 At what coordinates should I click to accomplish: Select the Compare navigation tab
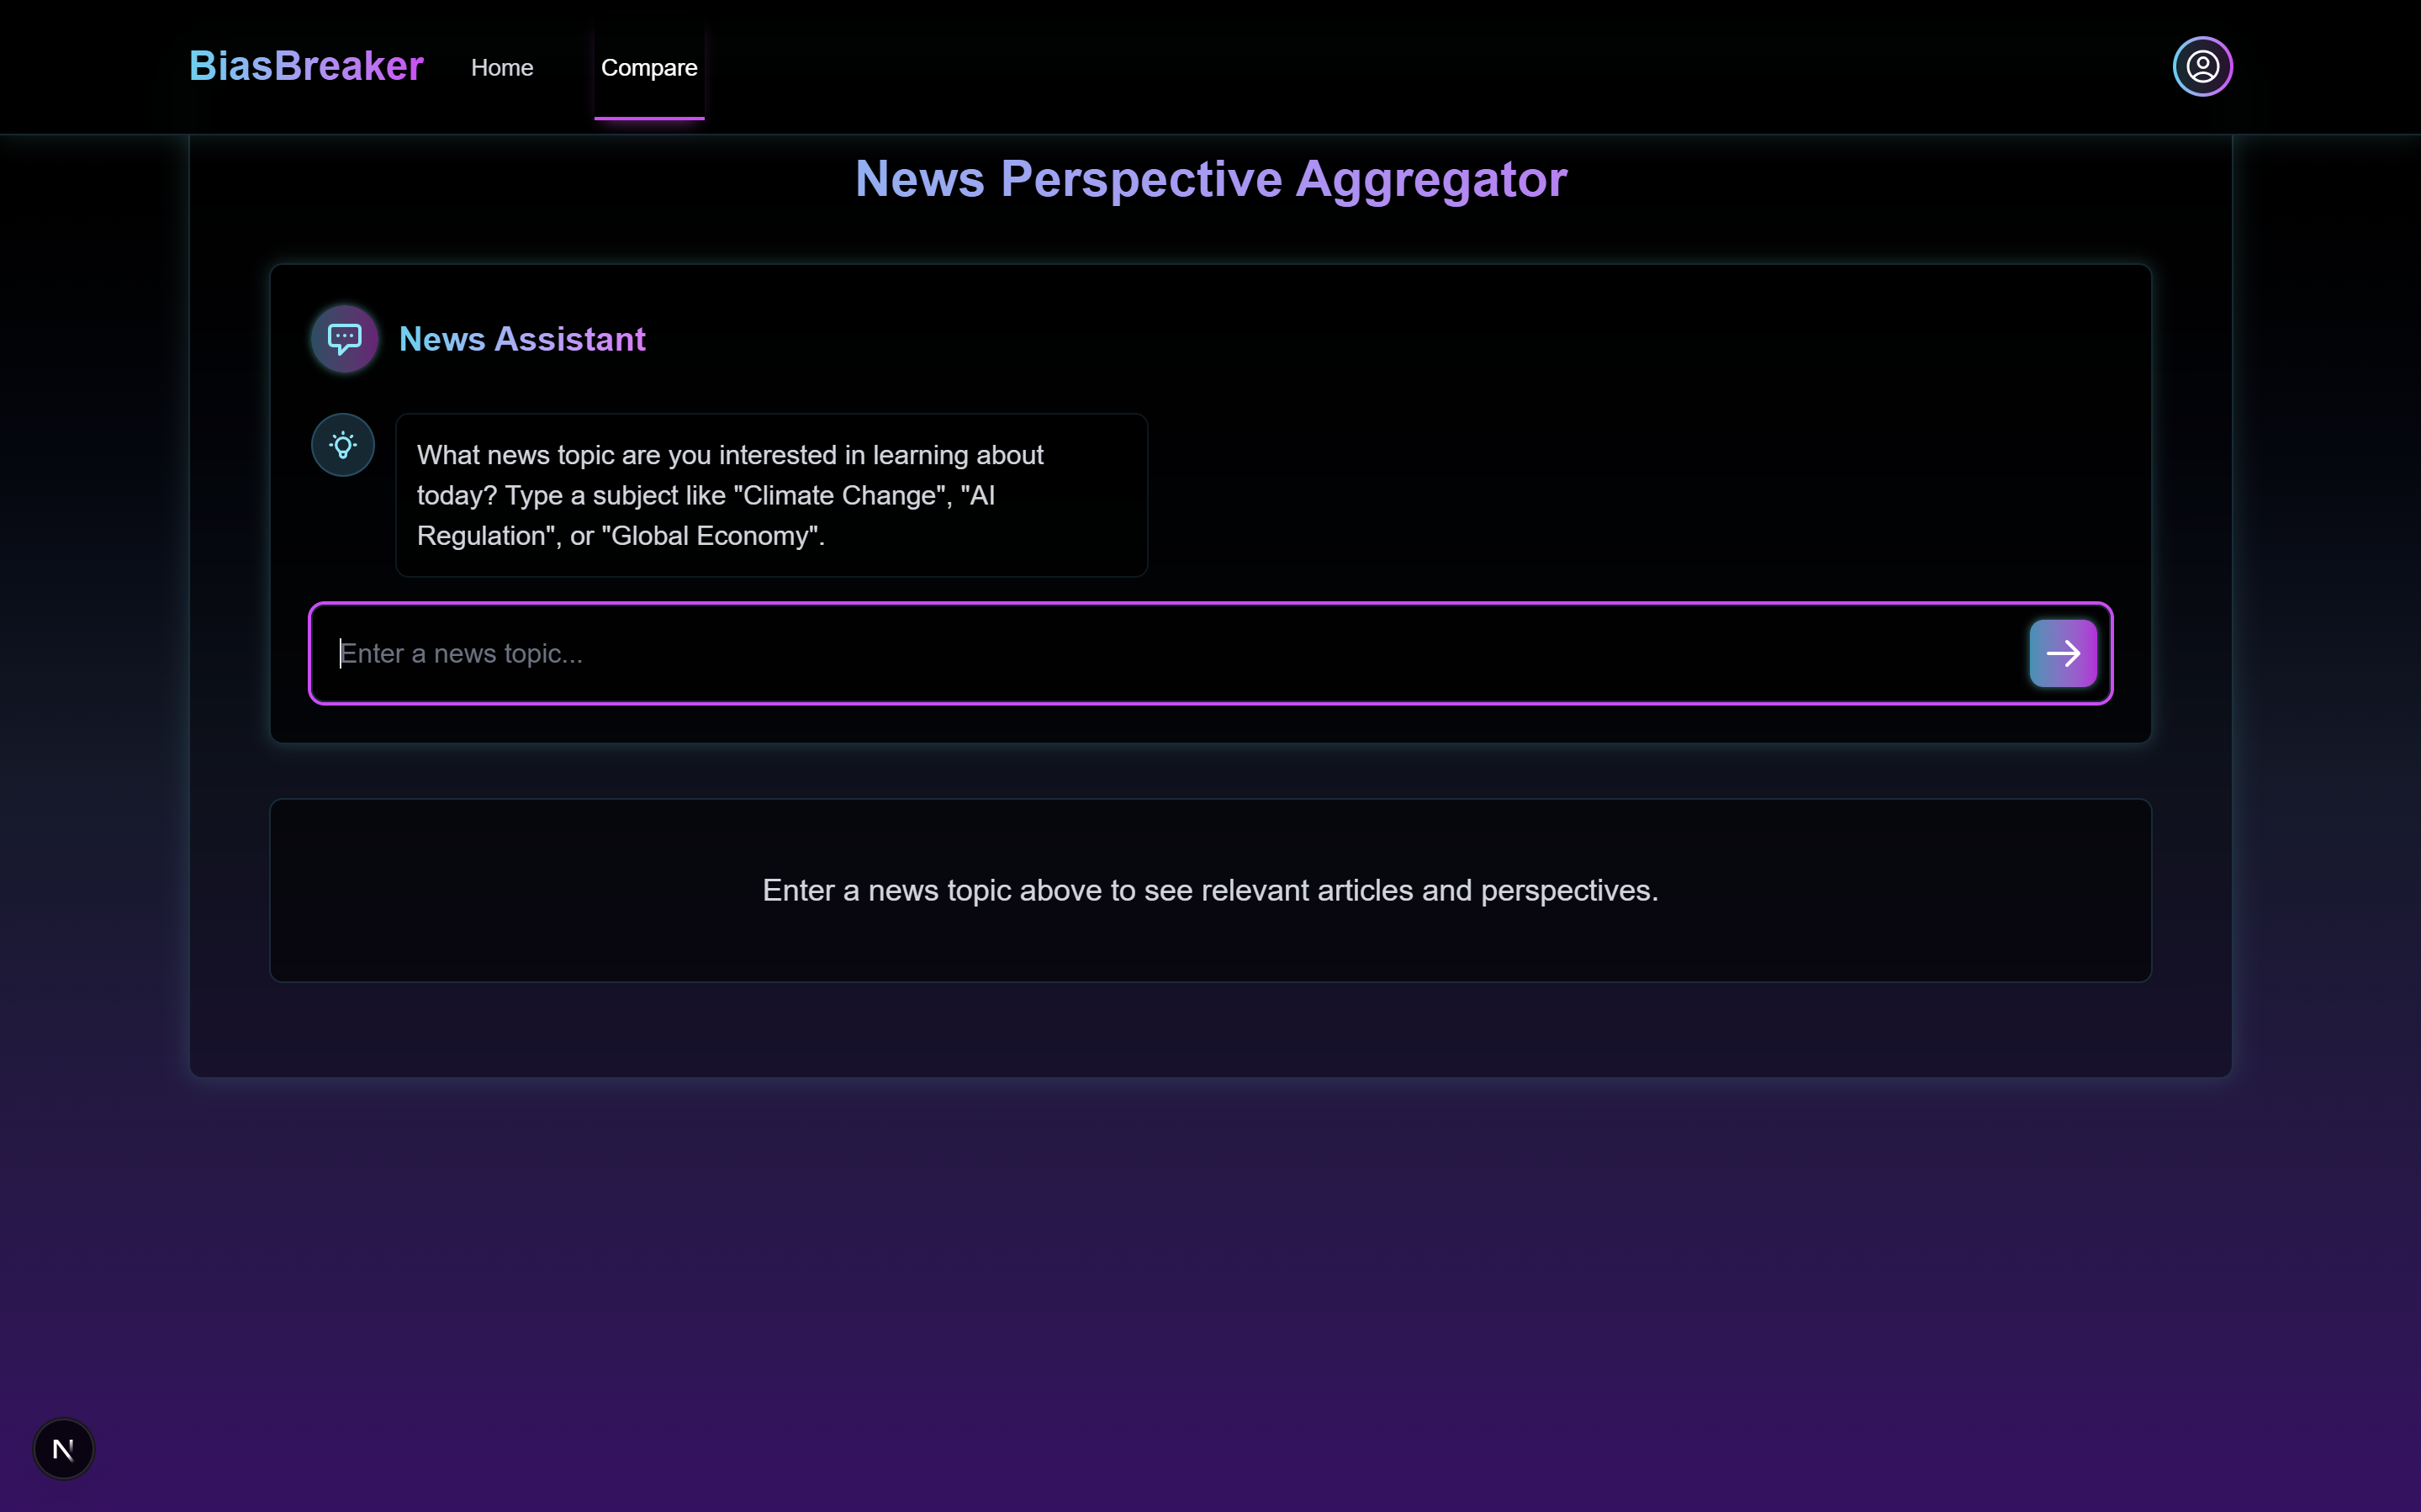click(x=649, y=68)
